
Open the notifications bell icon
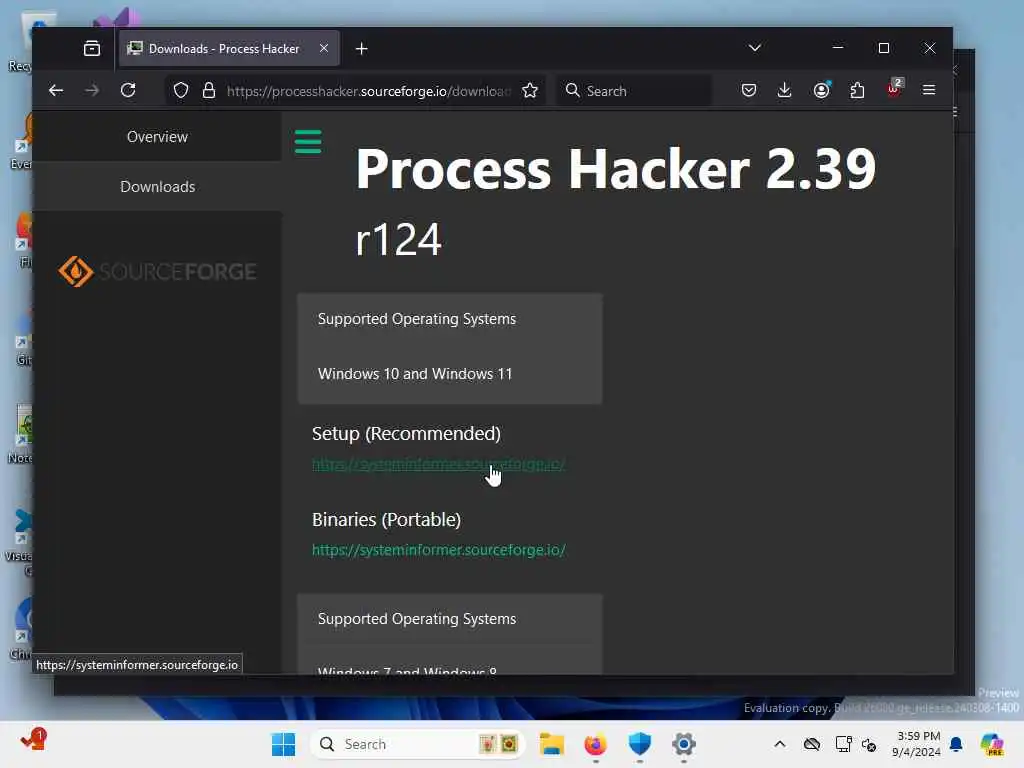coord(956,744)
